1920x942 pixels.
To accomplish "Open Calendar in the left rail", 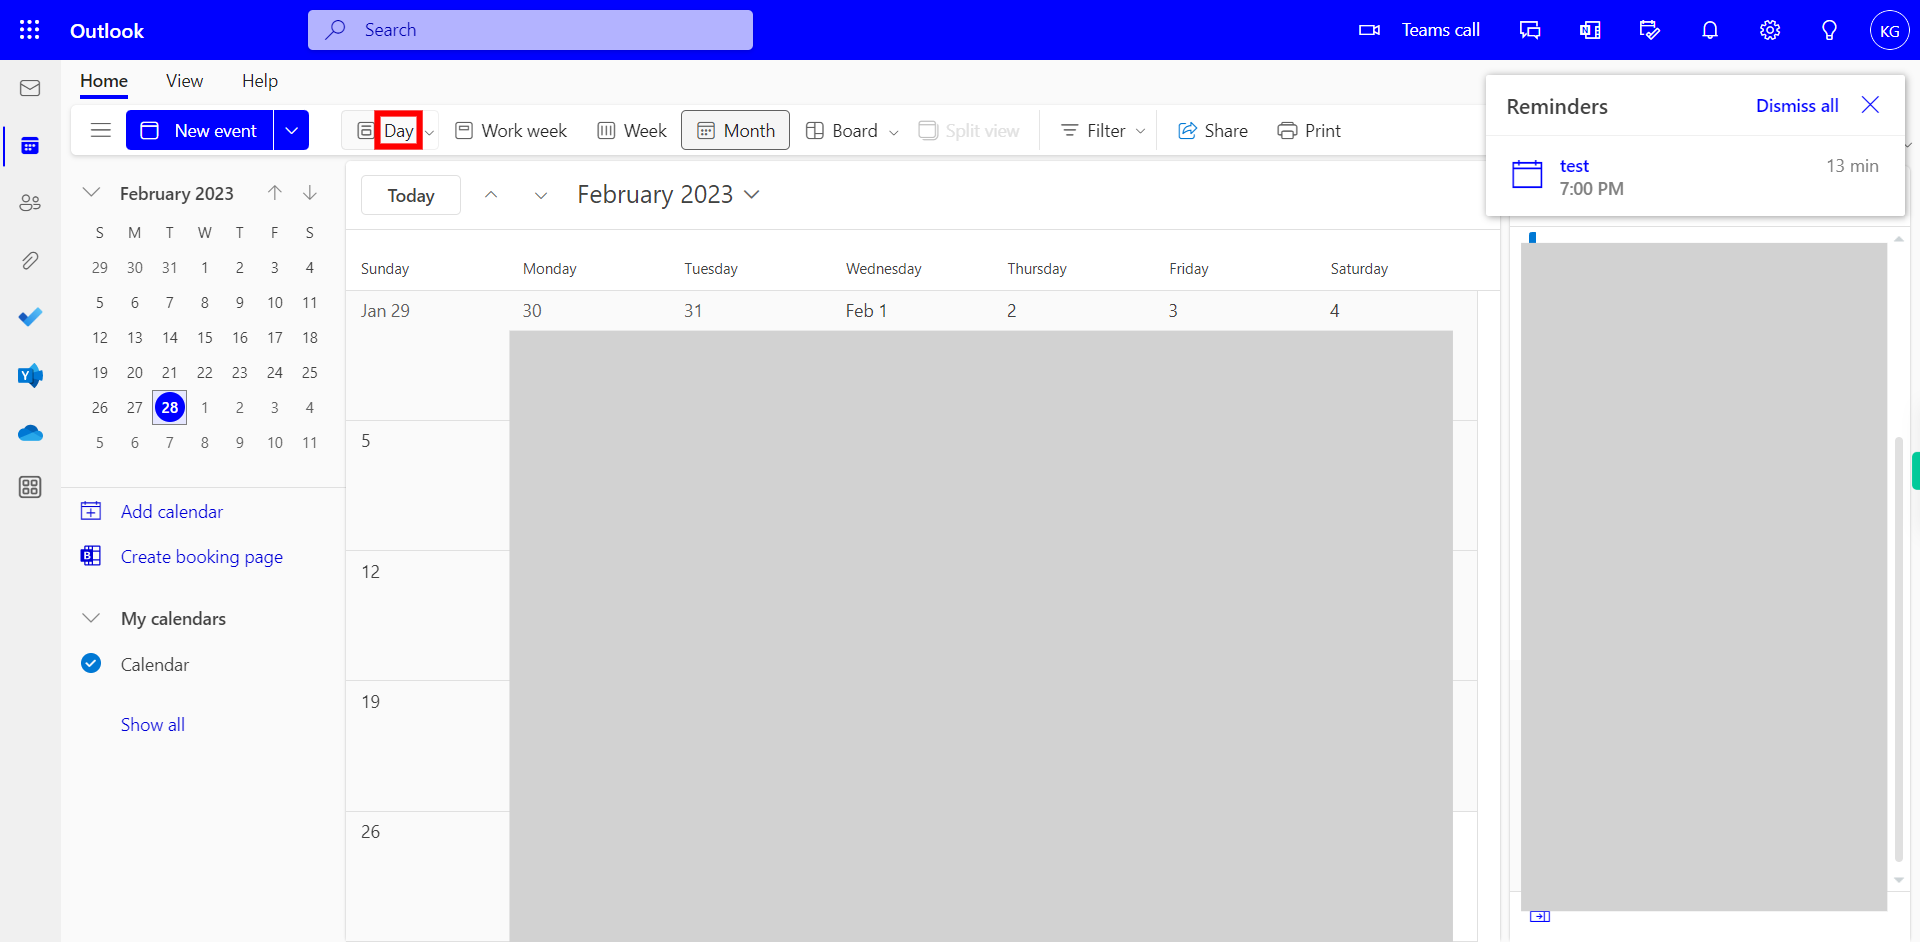I will (30, 146).
